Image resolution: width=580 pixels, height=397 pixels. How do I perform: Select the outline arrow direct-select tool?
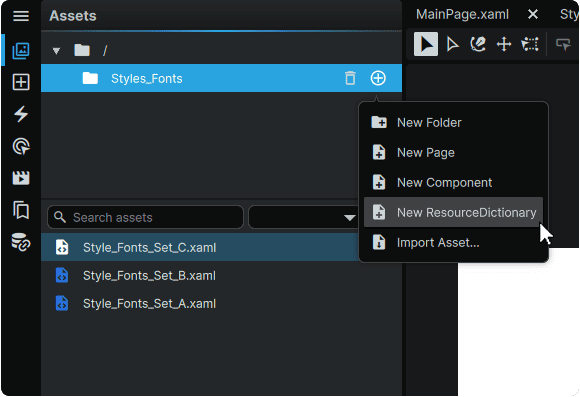pos(452,44)
